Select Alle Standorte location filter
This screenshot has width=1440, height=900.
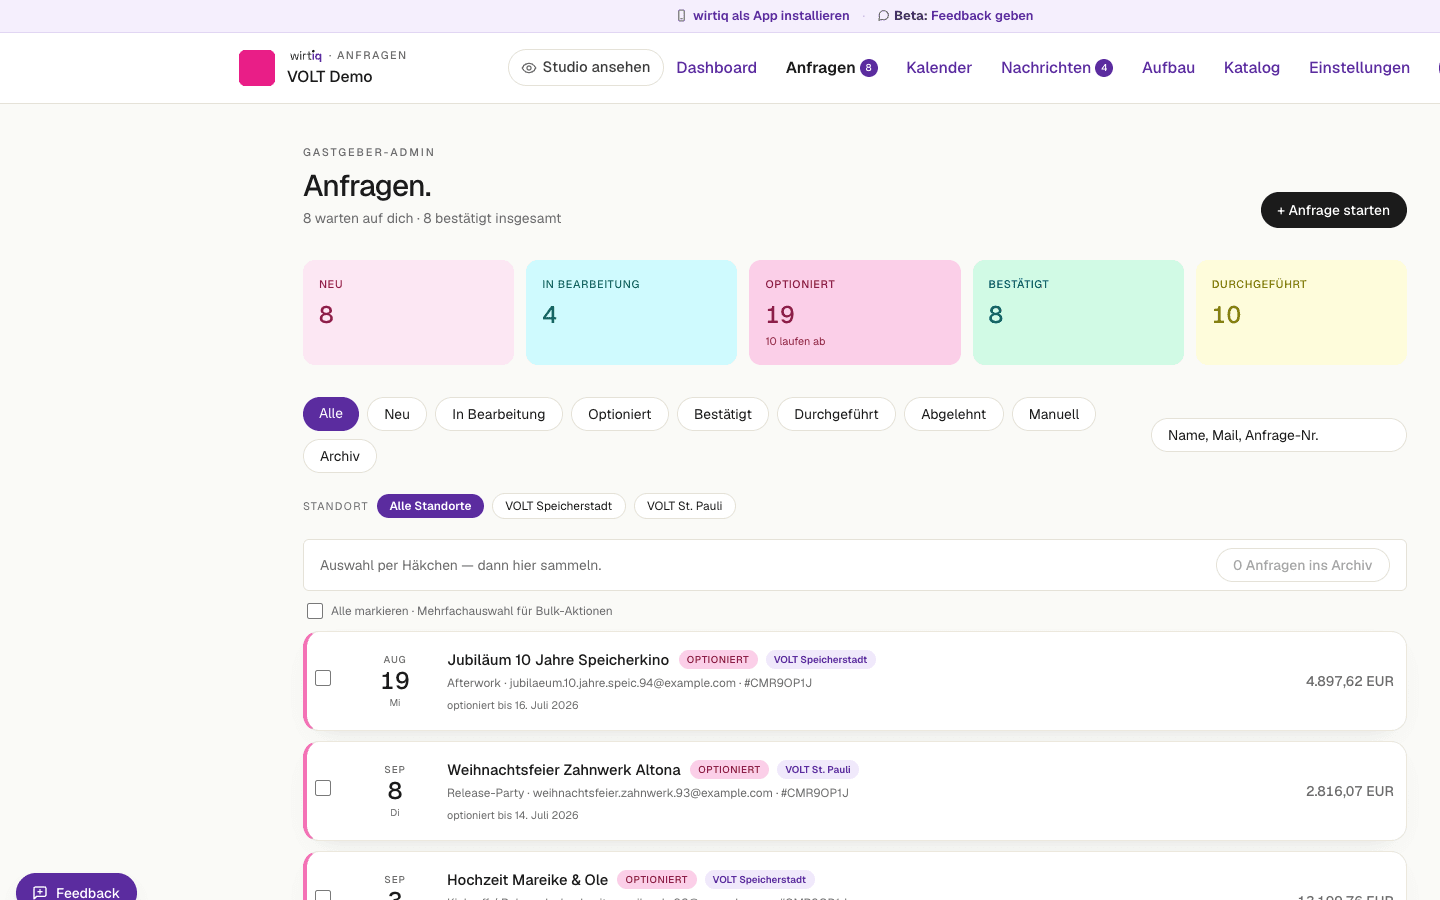click(430, 506)
